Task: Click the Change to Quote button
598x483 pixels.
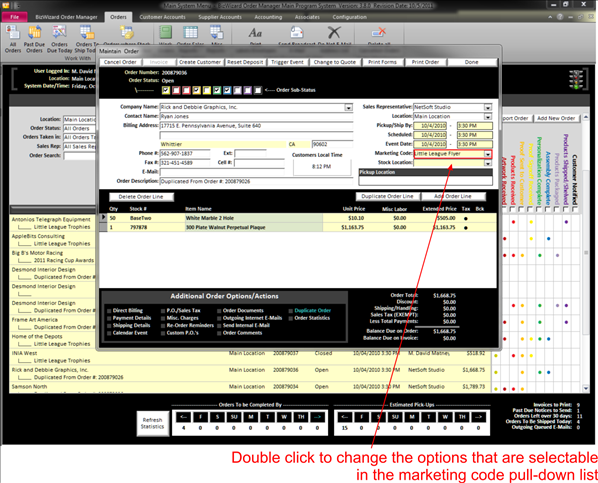Action: [334, 62]
